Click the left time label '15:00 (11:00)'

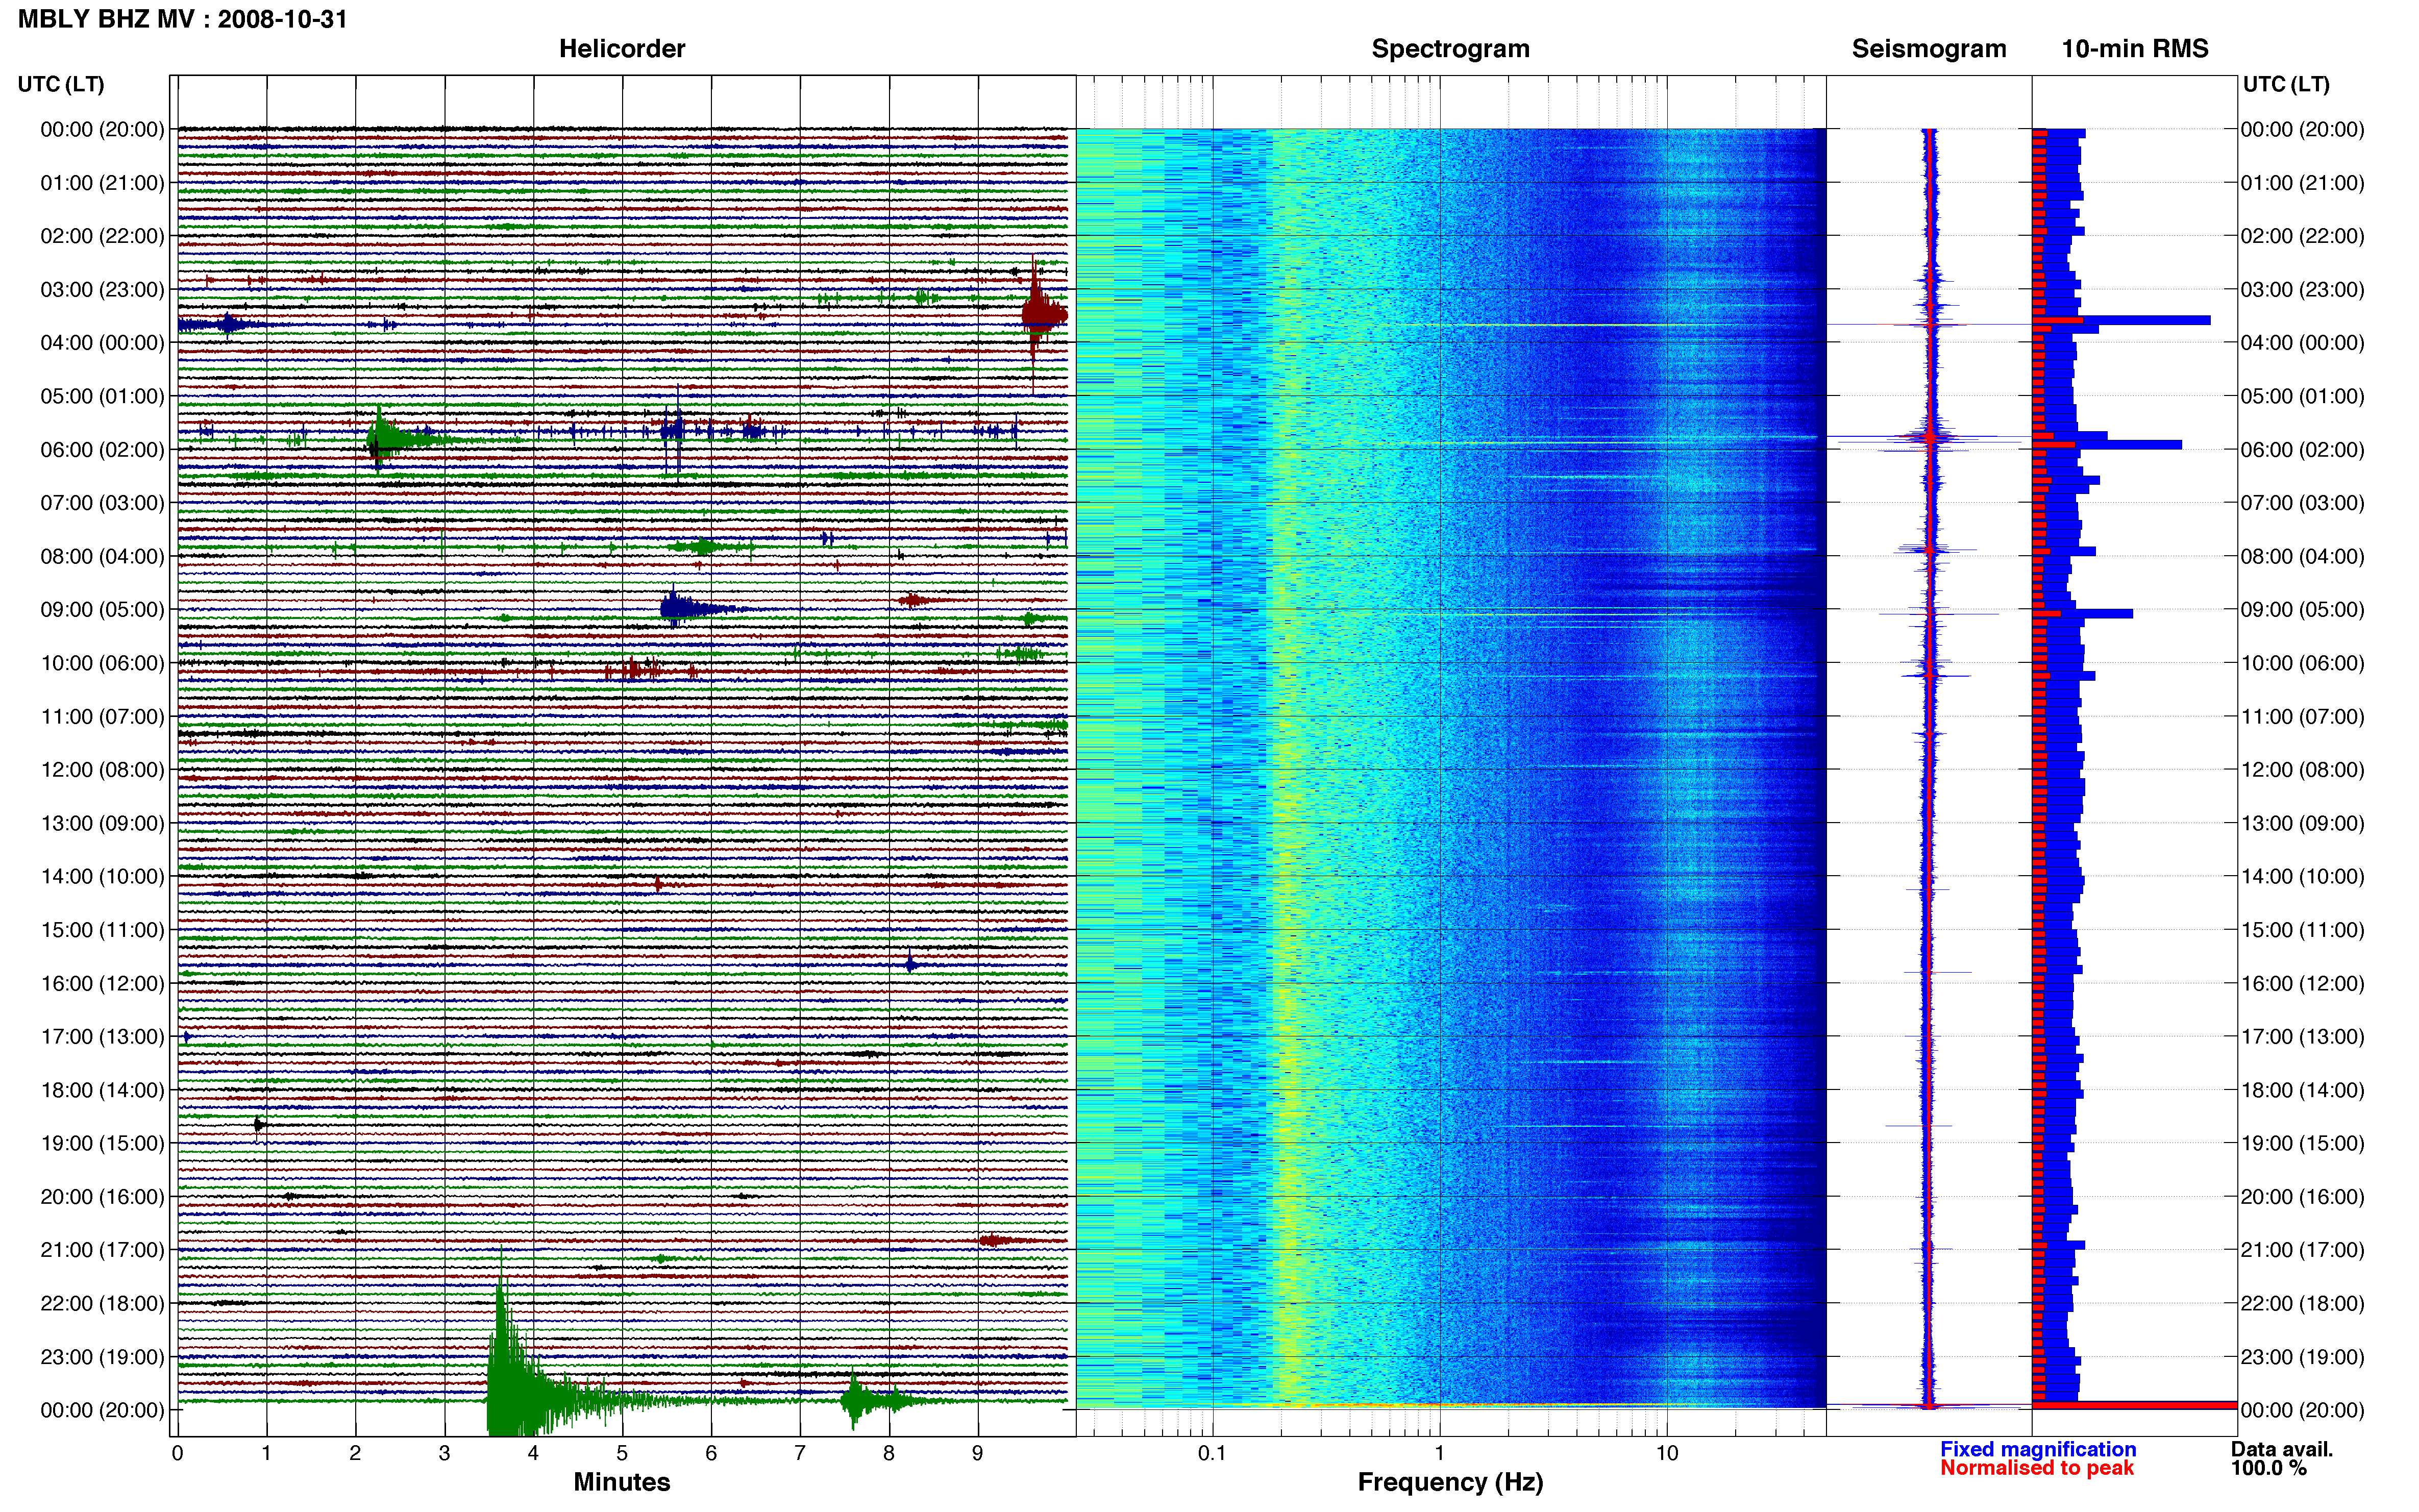pos(102,929)
